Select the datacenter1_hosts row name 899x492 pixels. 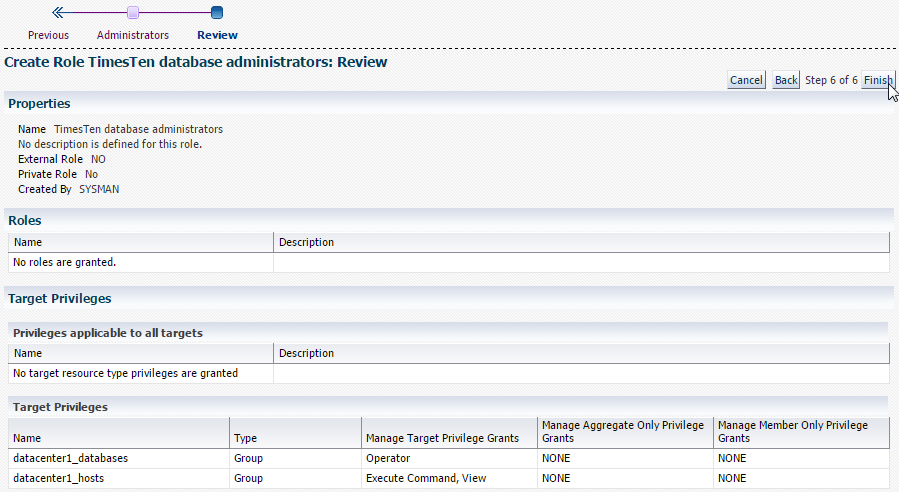(58, 478)
